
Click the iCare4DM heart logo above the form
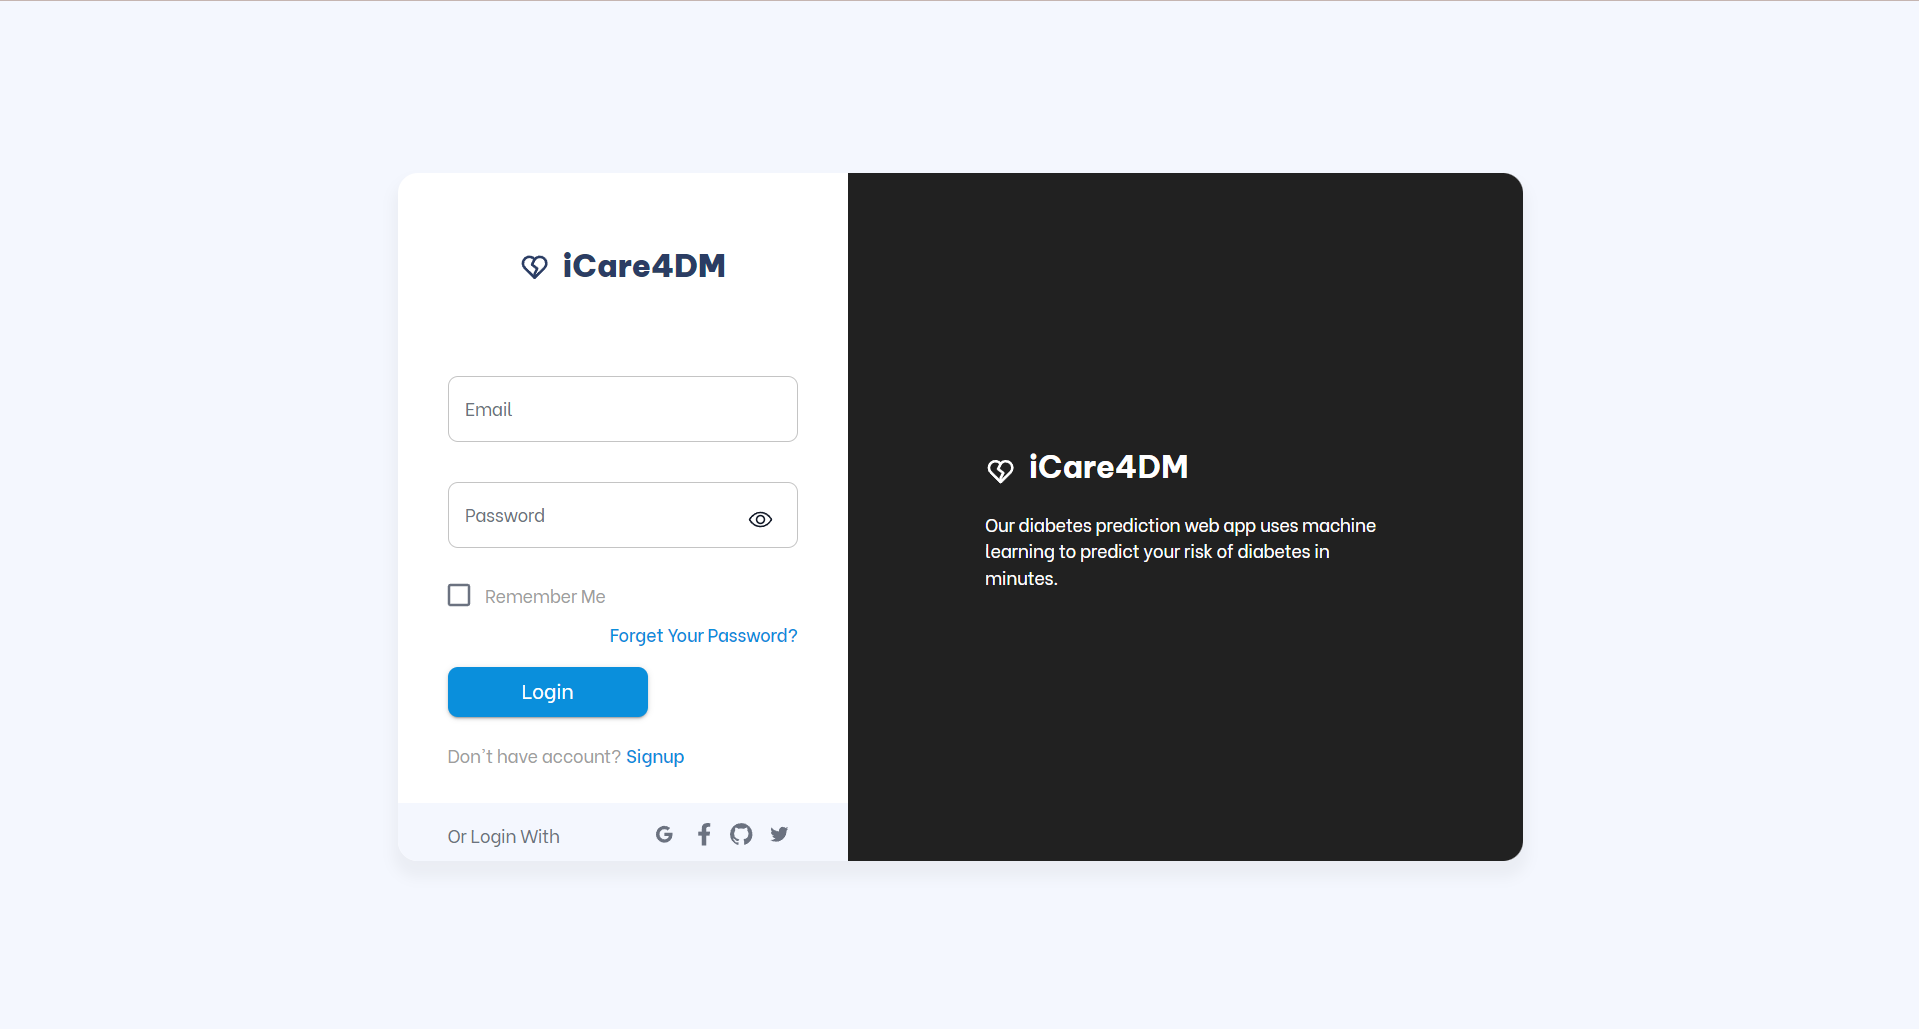tap(534, 266)
